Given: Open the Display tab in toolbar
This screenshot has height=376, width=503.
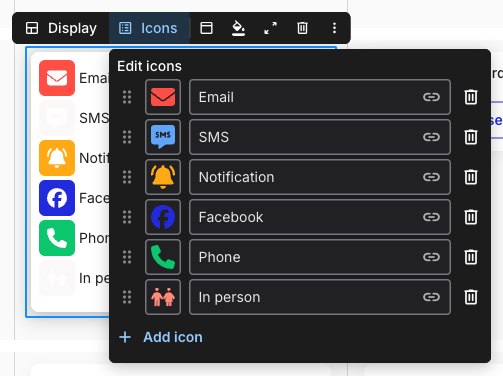Looking at the screenshot, I should pyautogui.click(x=61, y=28).
